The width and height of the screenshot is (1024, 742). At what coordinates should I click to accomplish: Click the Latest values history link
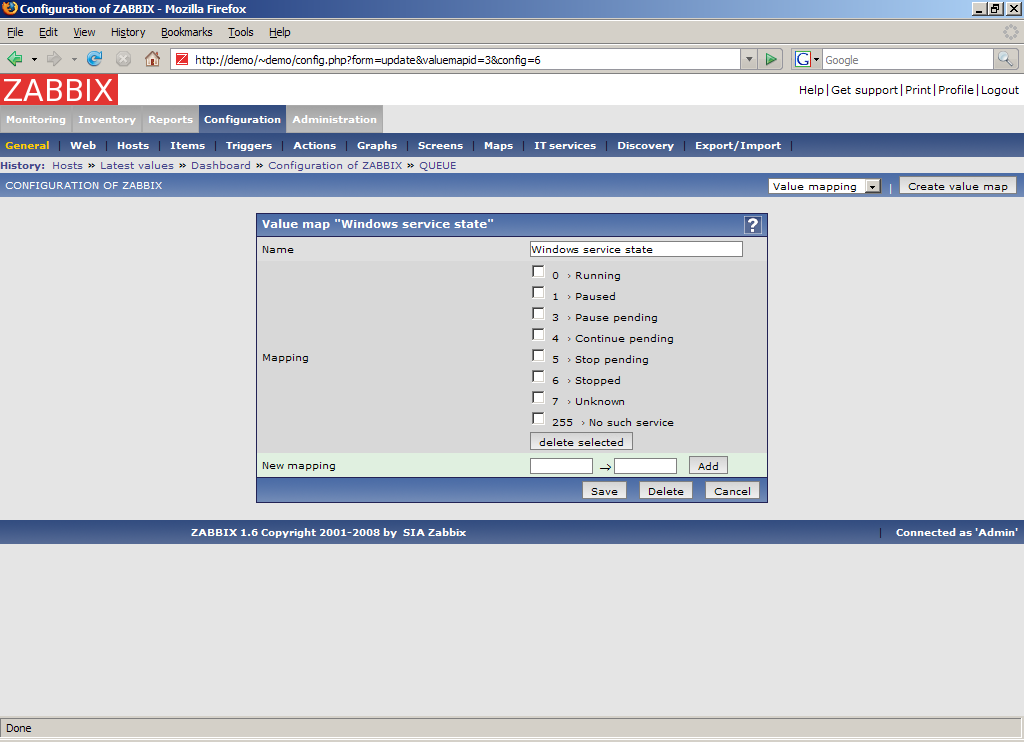pos(136,166)
